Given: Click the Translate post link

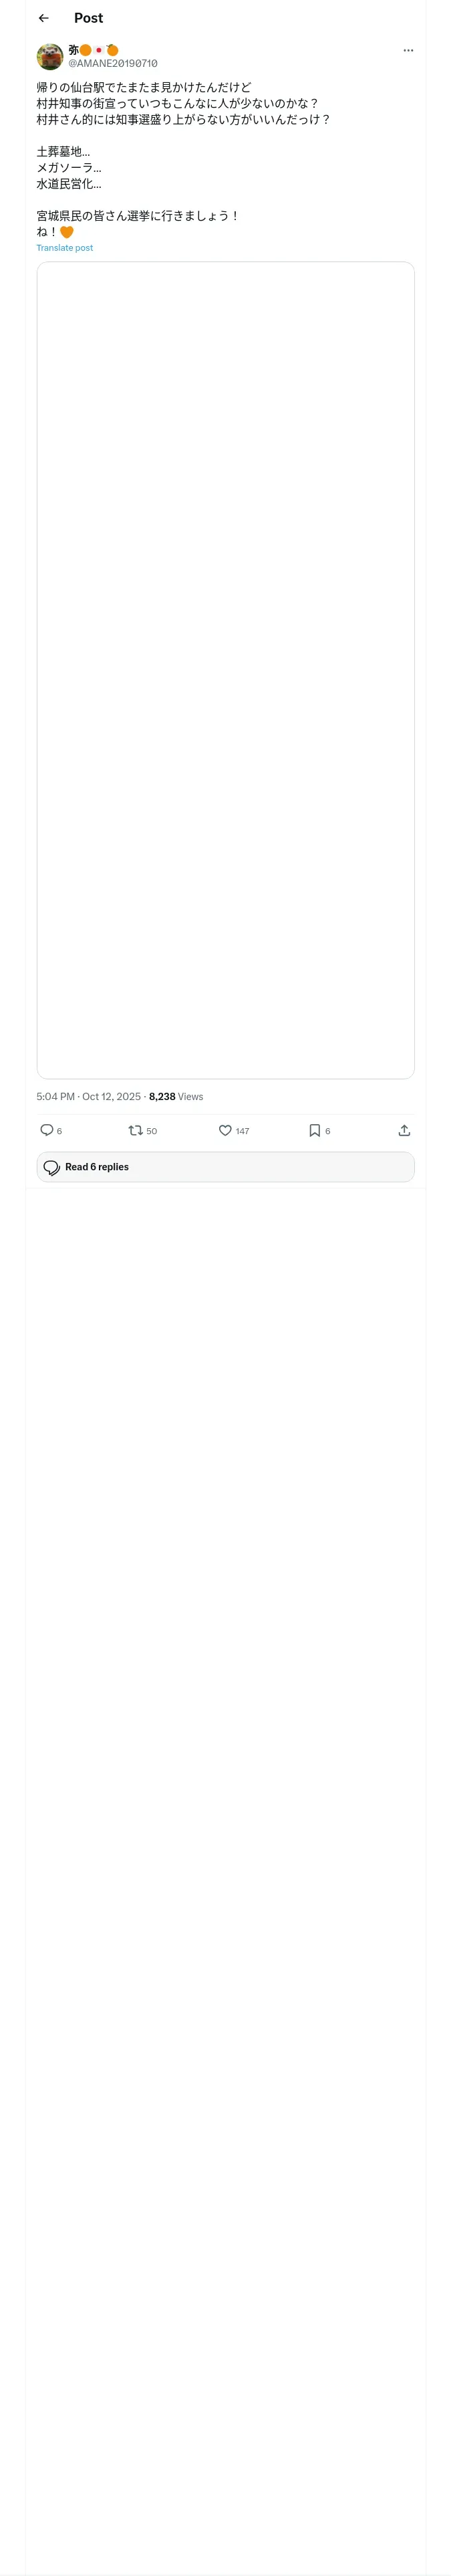Looking at the screenshot, I should (x=64, y=248).
